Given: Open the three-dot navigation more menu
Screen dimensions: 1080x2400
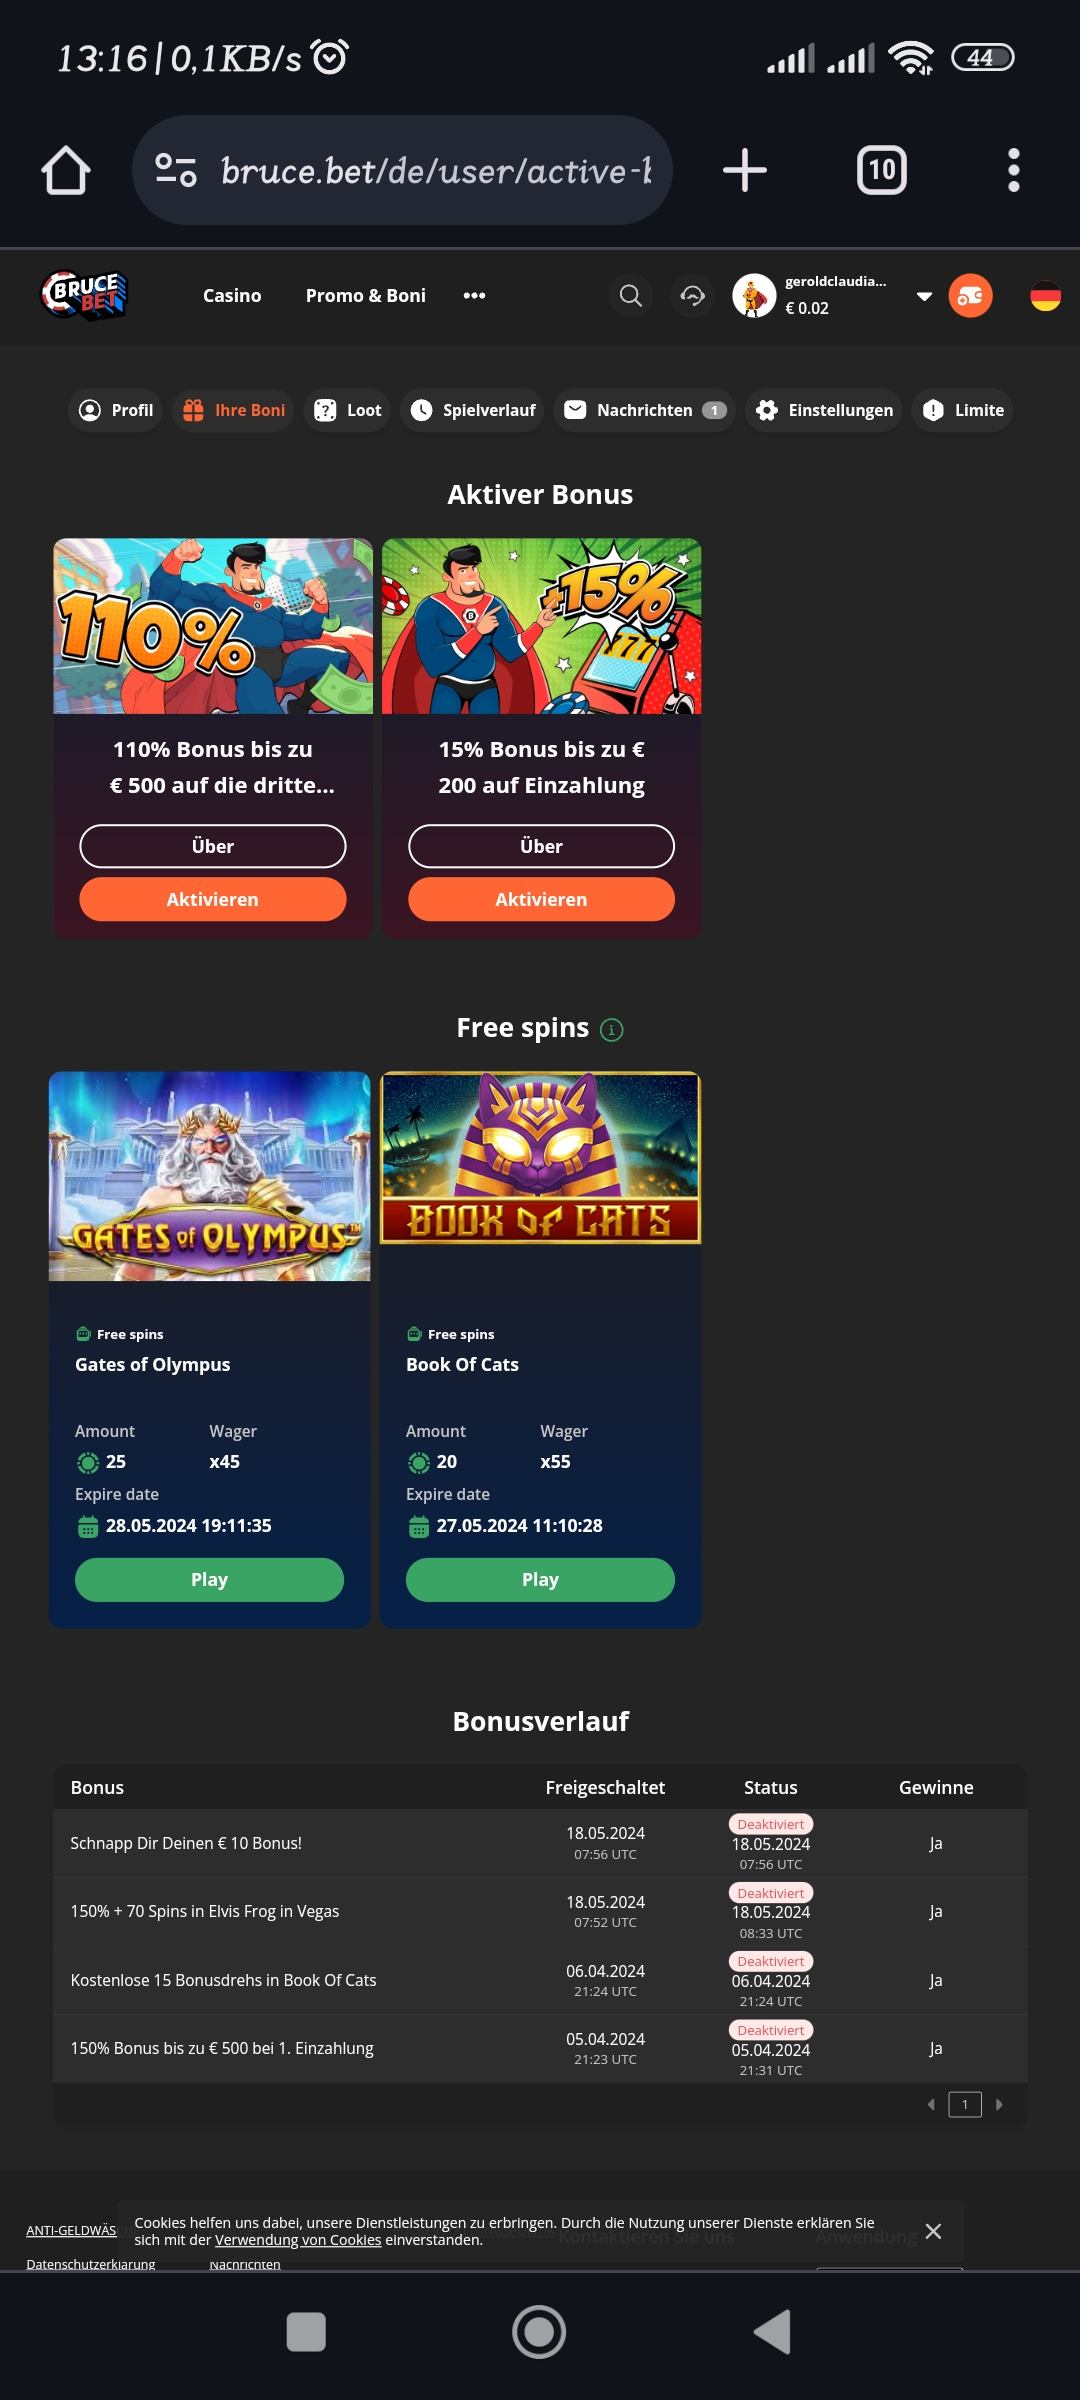Looking at the screenshot, I should 475,295.
